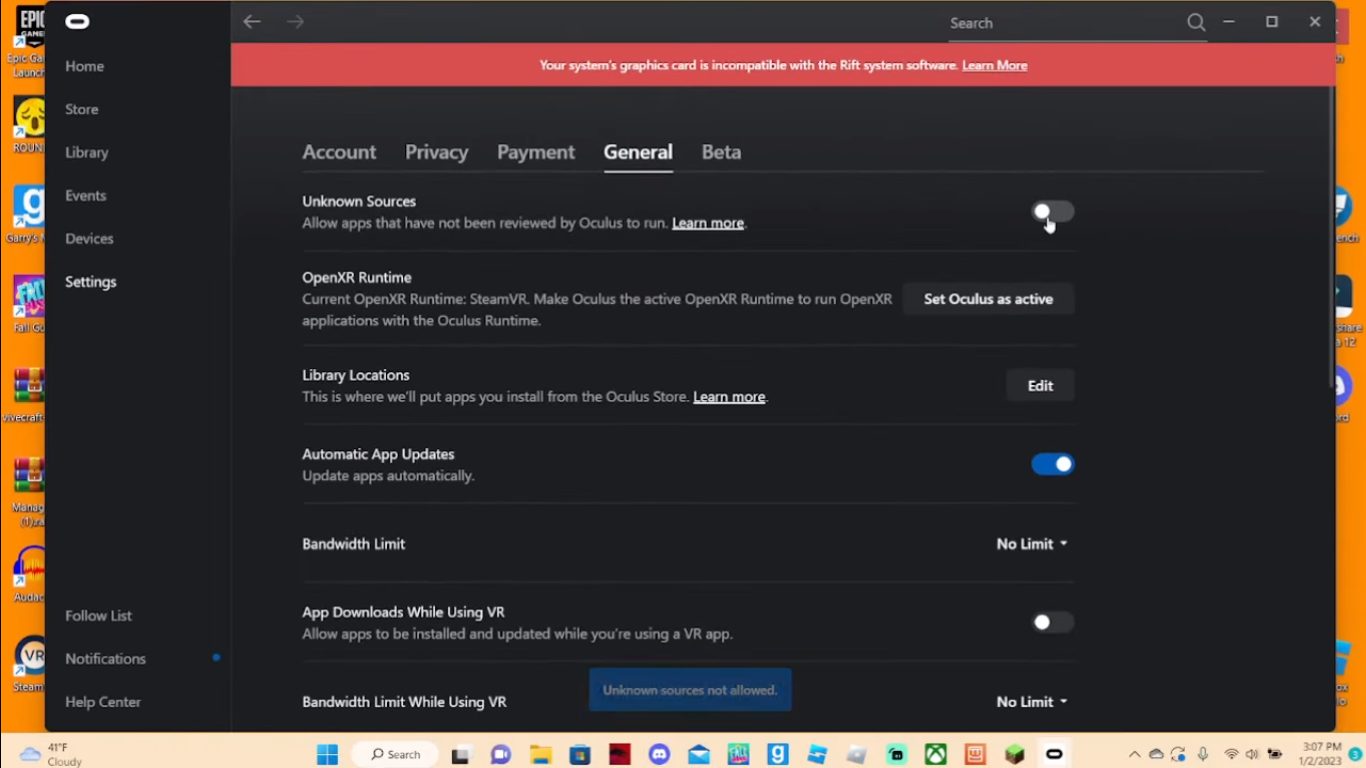
Task: Select the Epic Games Launcher desktop shortcut
Action: (28, 42)
